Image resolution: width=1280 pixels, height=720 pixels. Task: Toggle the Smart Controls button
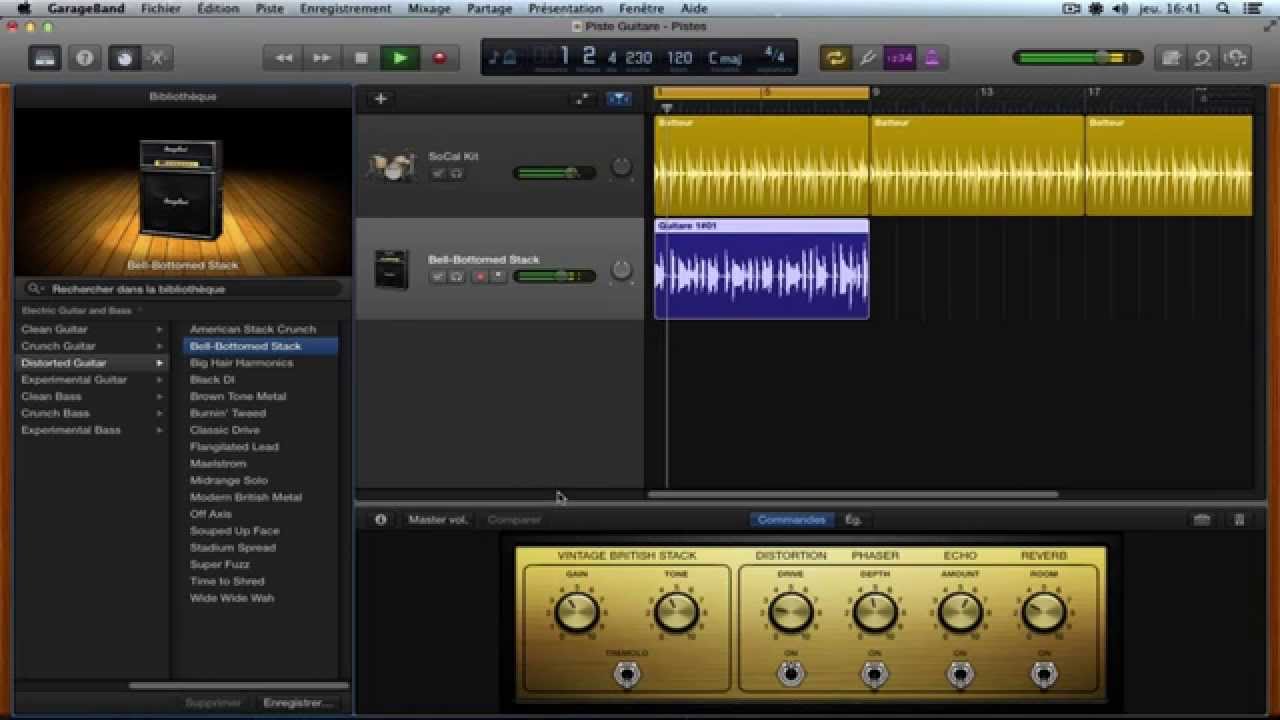(x=124, y=58)
